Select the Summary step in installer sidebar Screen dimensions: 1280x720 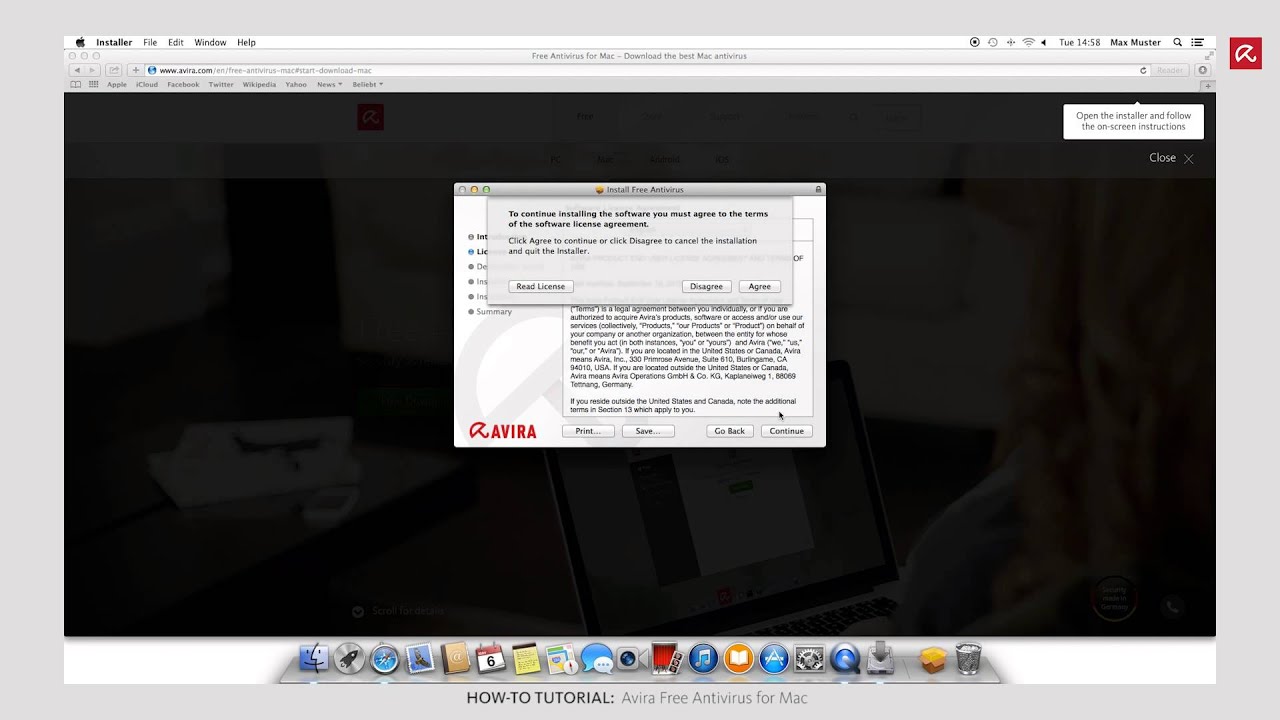pos(490,312)
